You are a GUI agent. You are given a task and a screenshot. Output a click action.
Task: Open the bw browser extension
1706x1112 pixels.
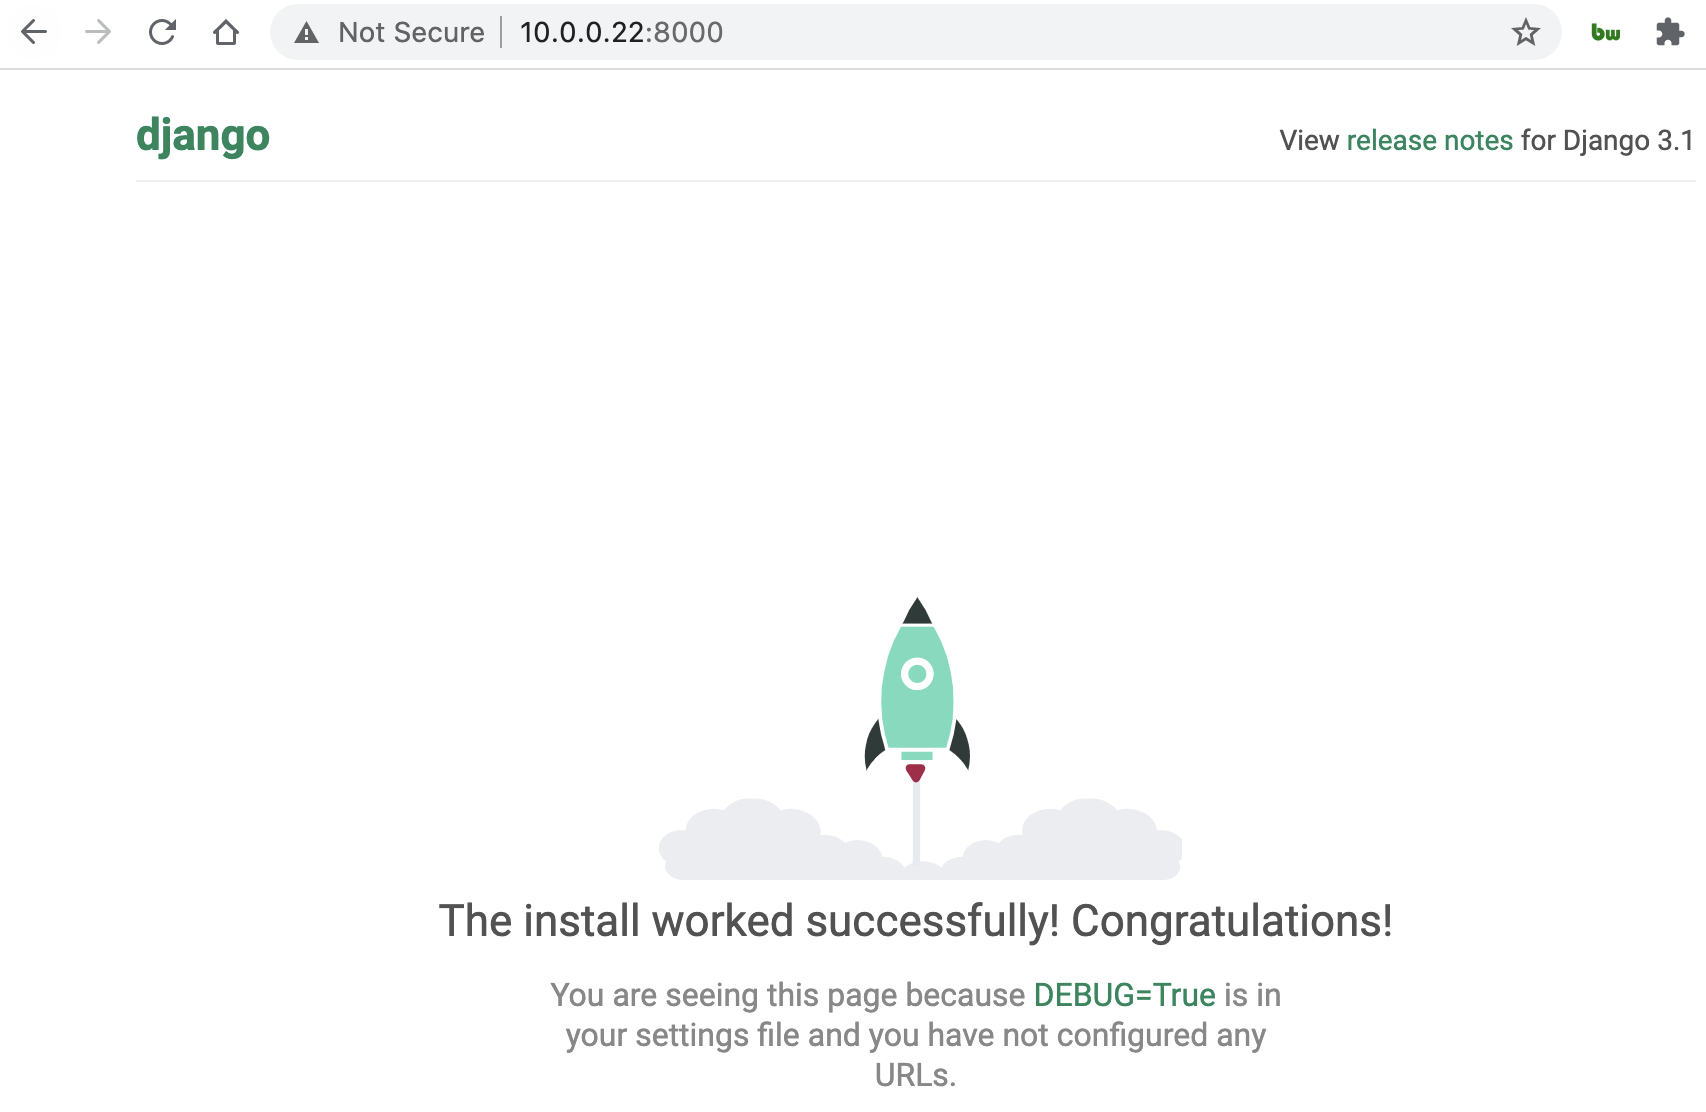pyautogui.click(x=1606, y=33)
